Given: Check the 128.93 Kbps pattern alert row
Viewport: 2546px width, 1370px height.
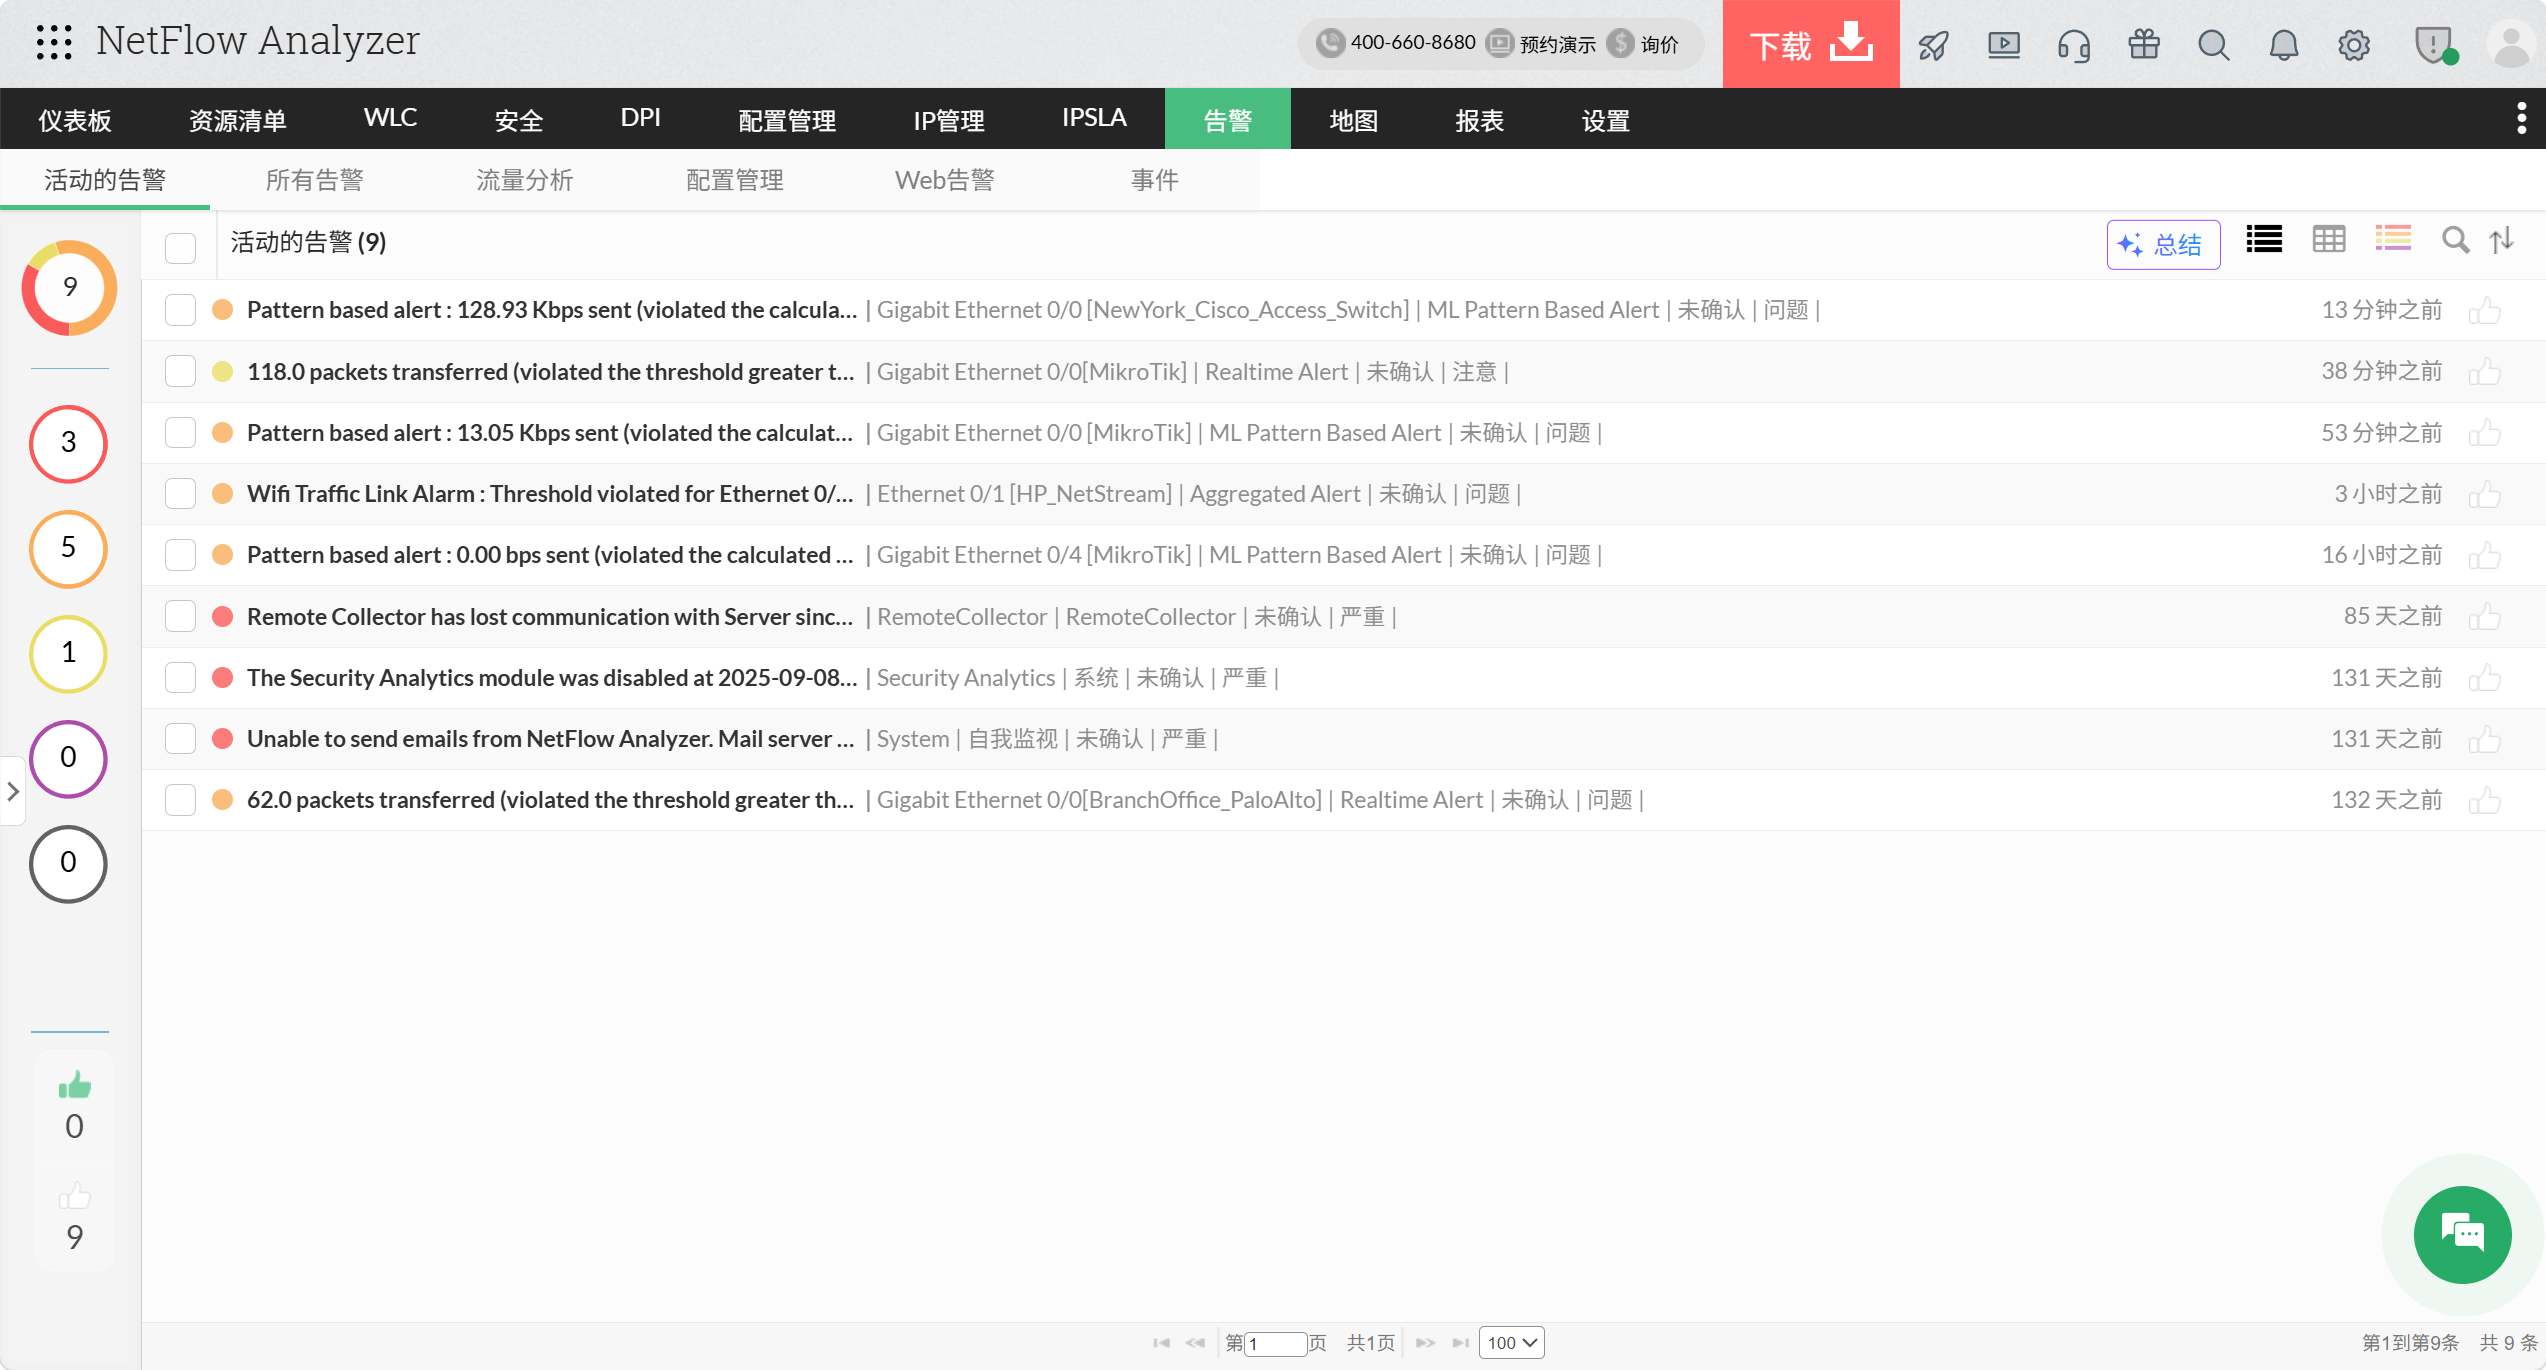Looking at the screenshot, I should click(180, 310).
